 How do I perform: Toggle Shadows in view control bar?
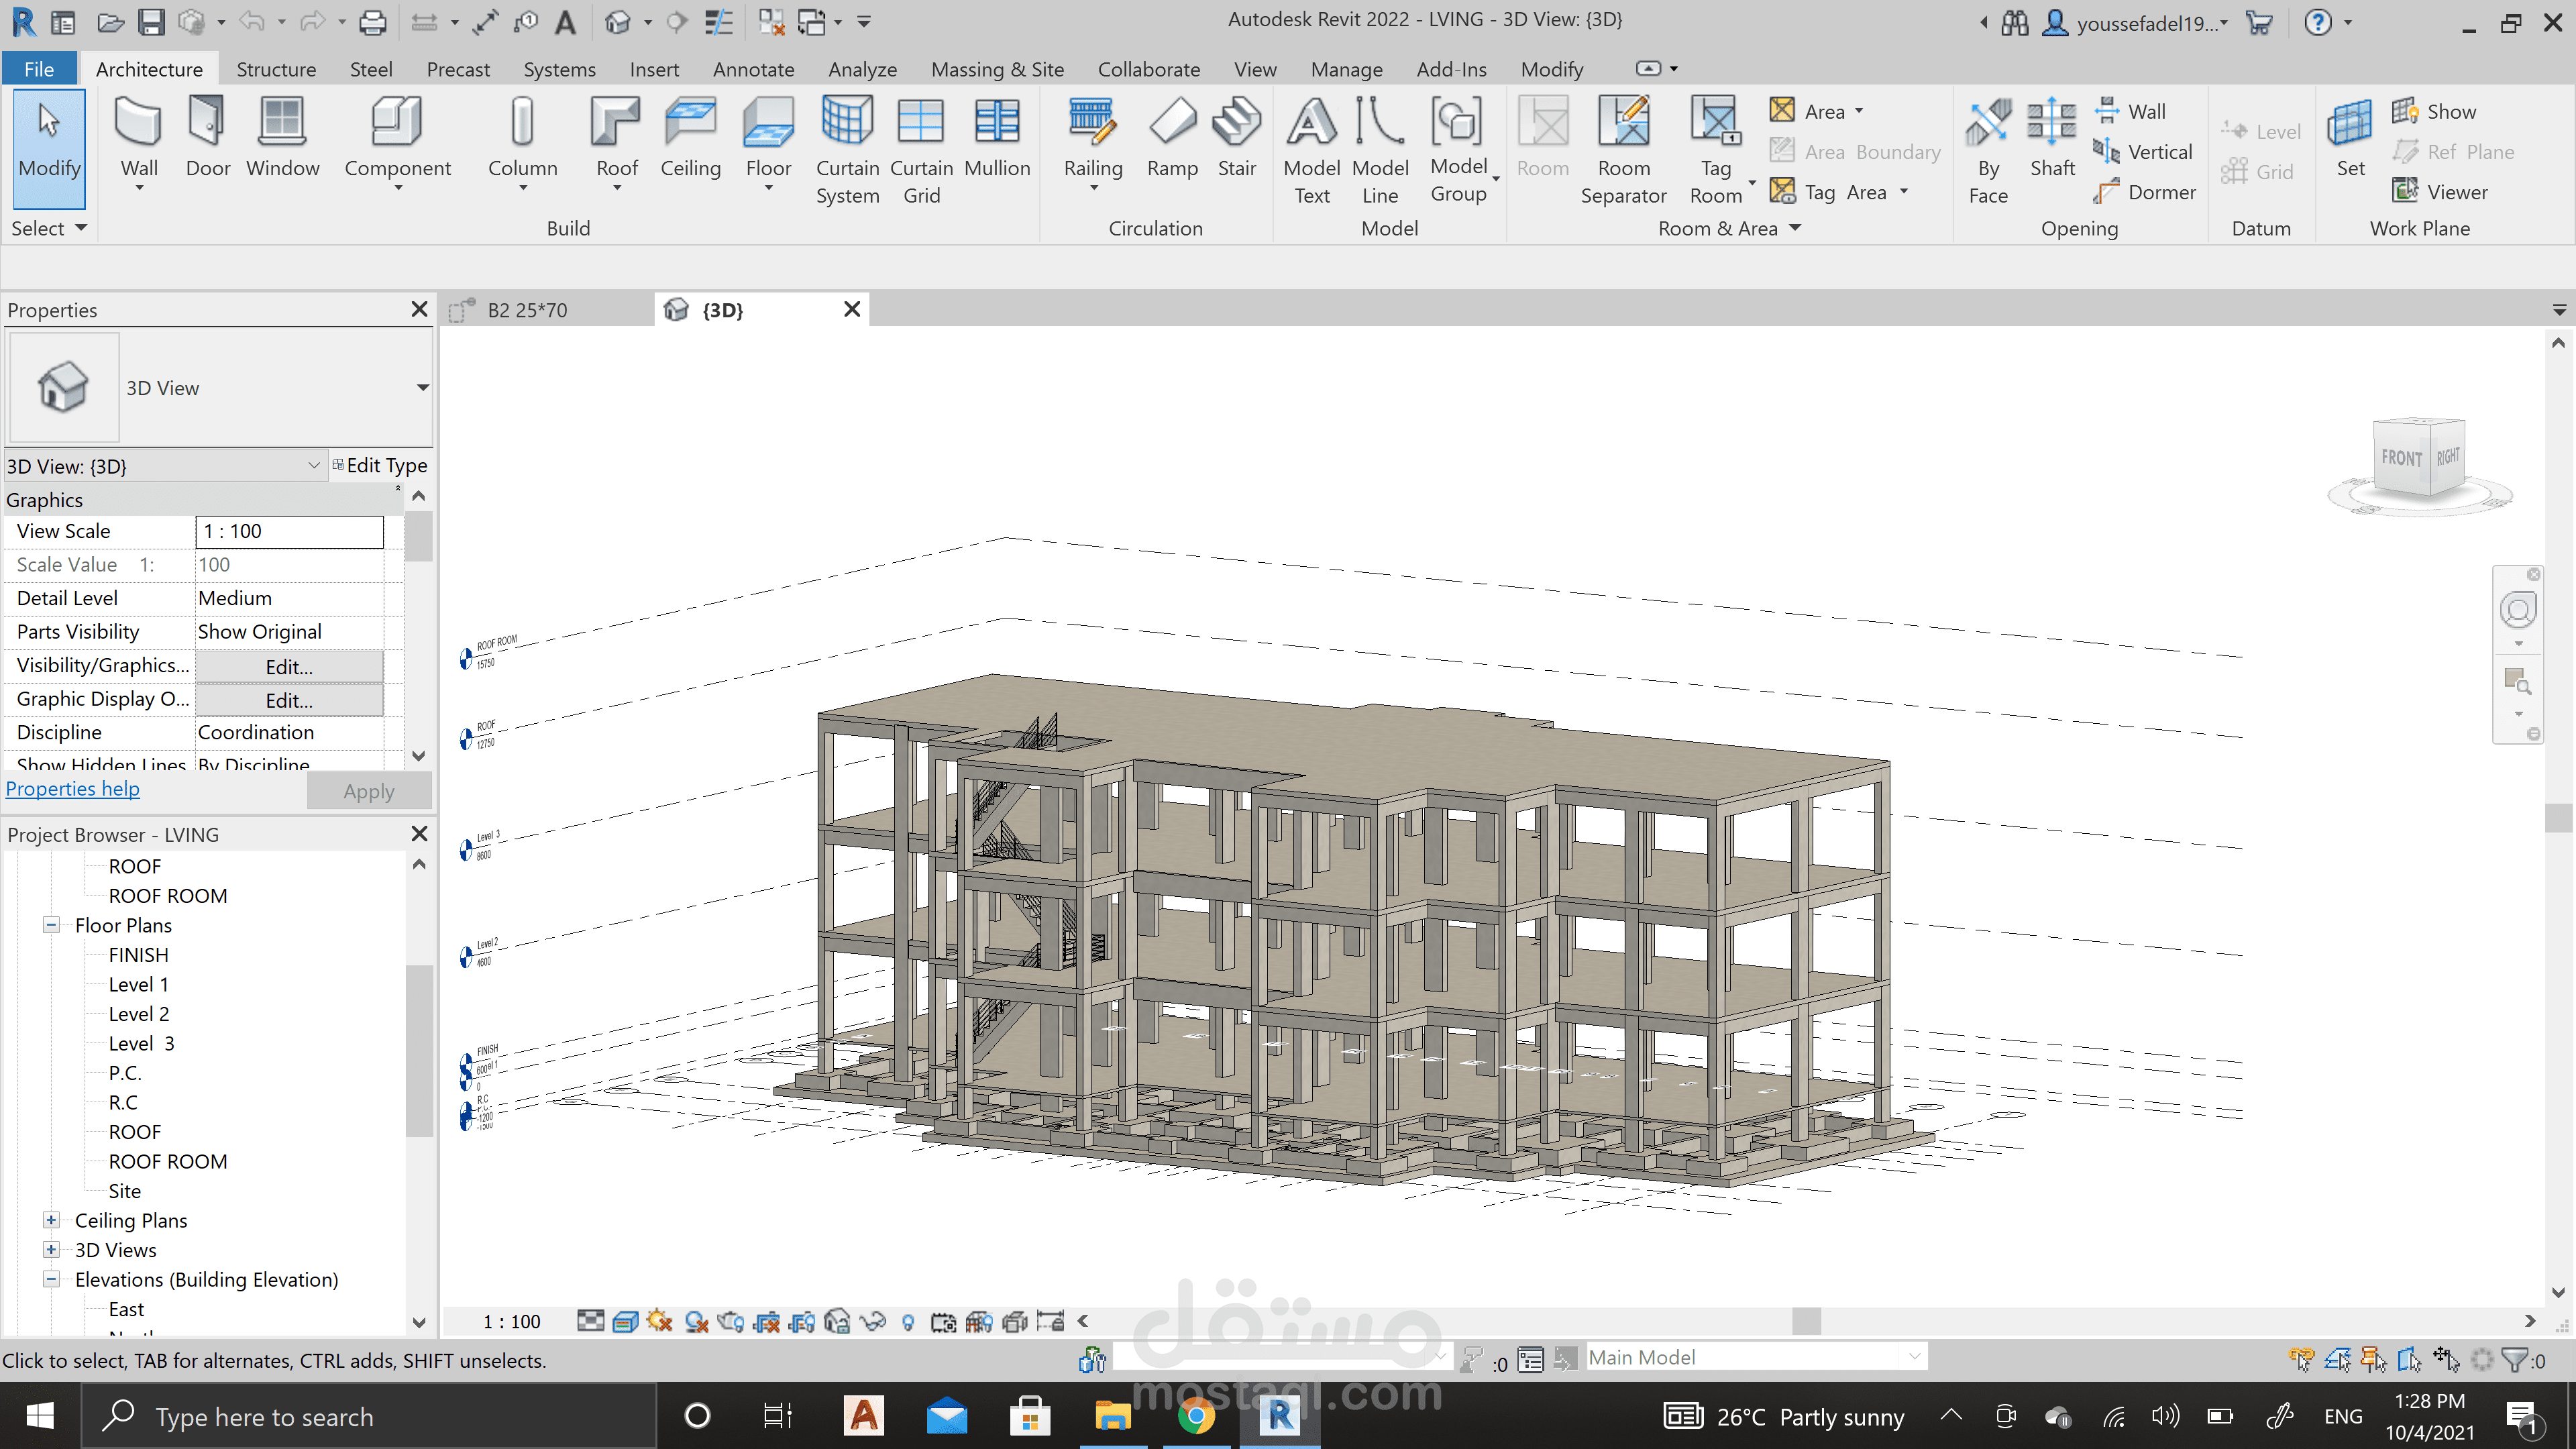click(697, 1321)
